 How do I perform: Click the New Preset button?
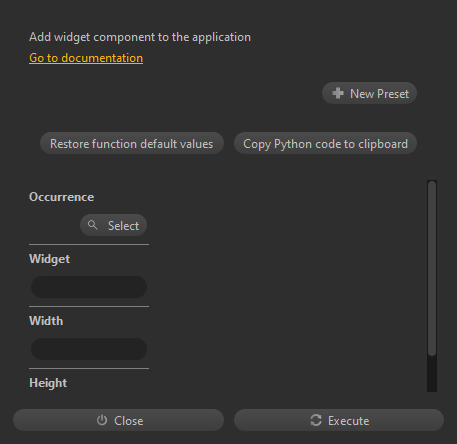coord(369,93)
